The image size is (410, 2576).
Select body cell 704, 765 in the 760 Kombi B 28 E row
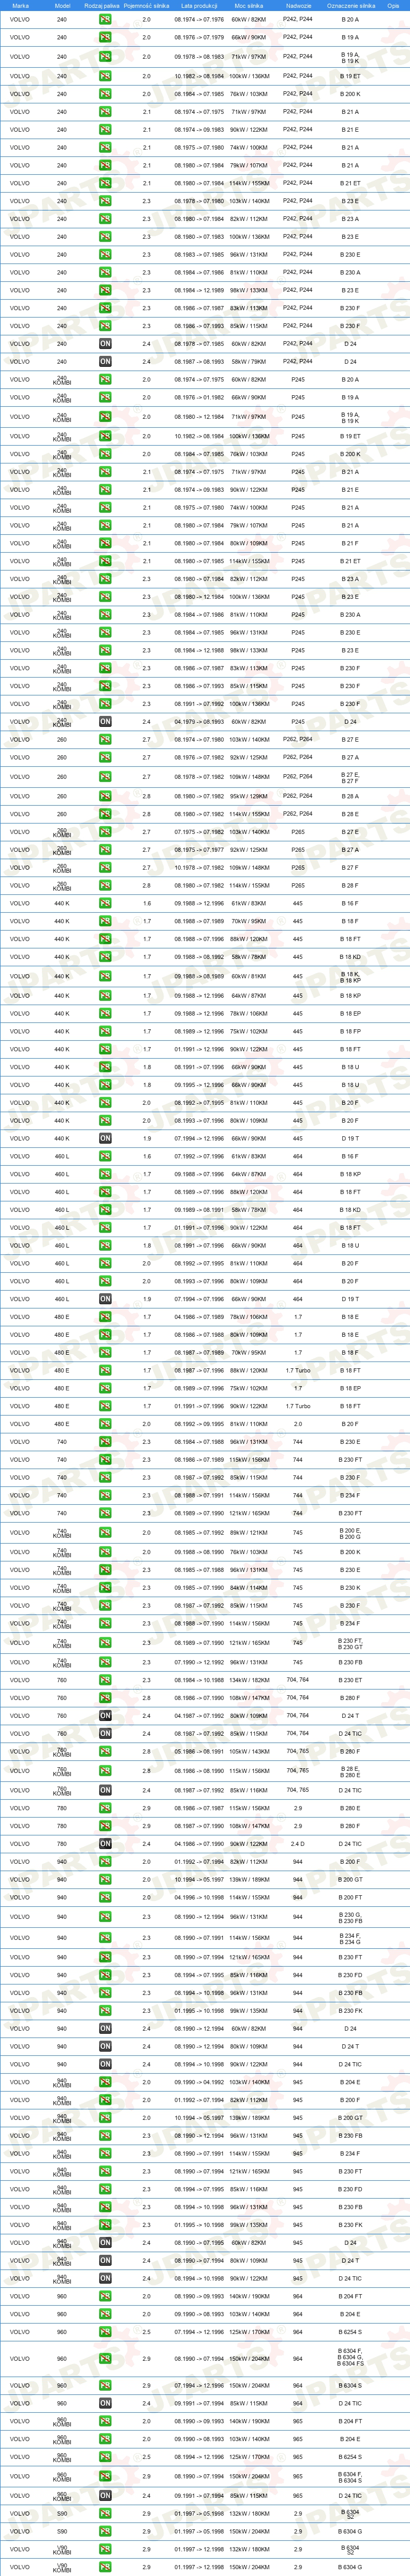pos(298,1771)
